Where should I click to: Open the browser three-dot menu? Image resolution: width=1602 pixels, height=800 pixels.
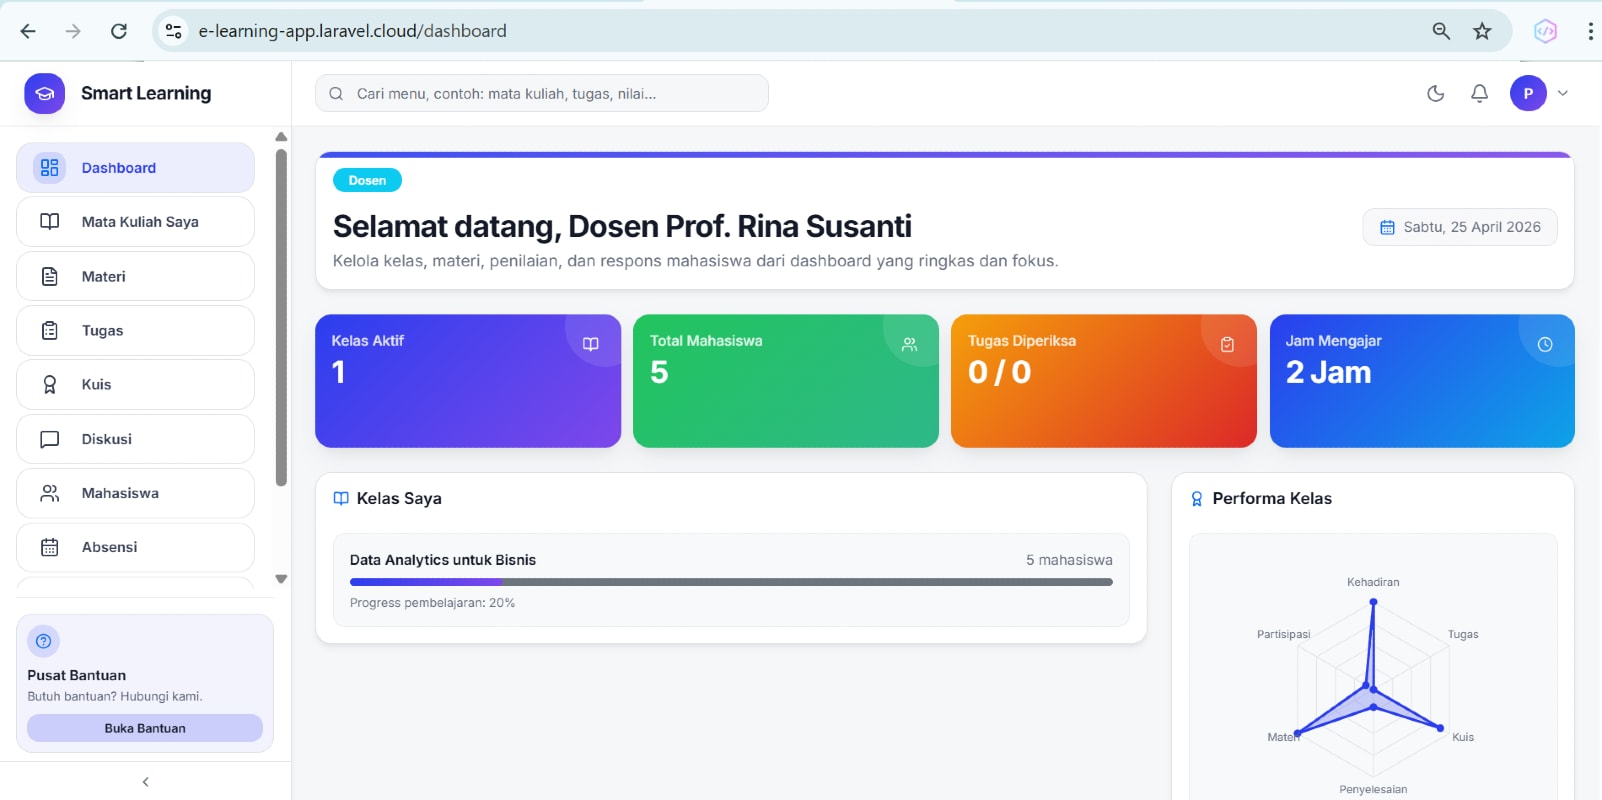tap(1590, 31)
